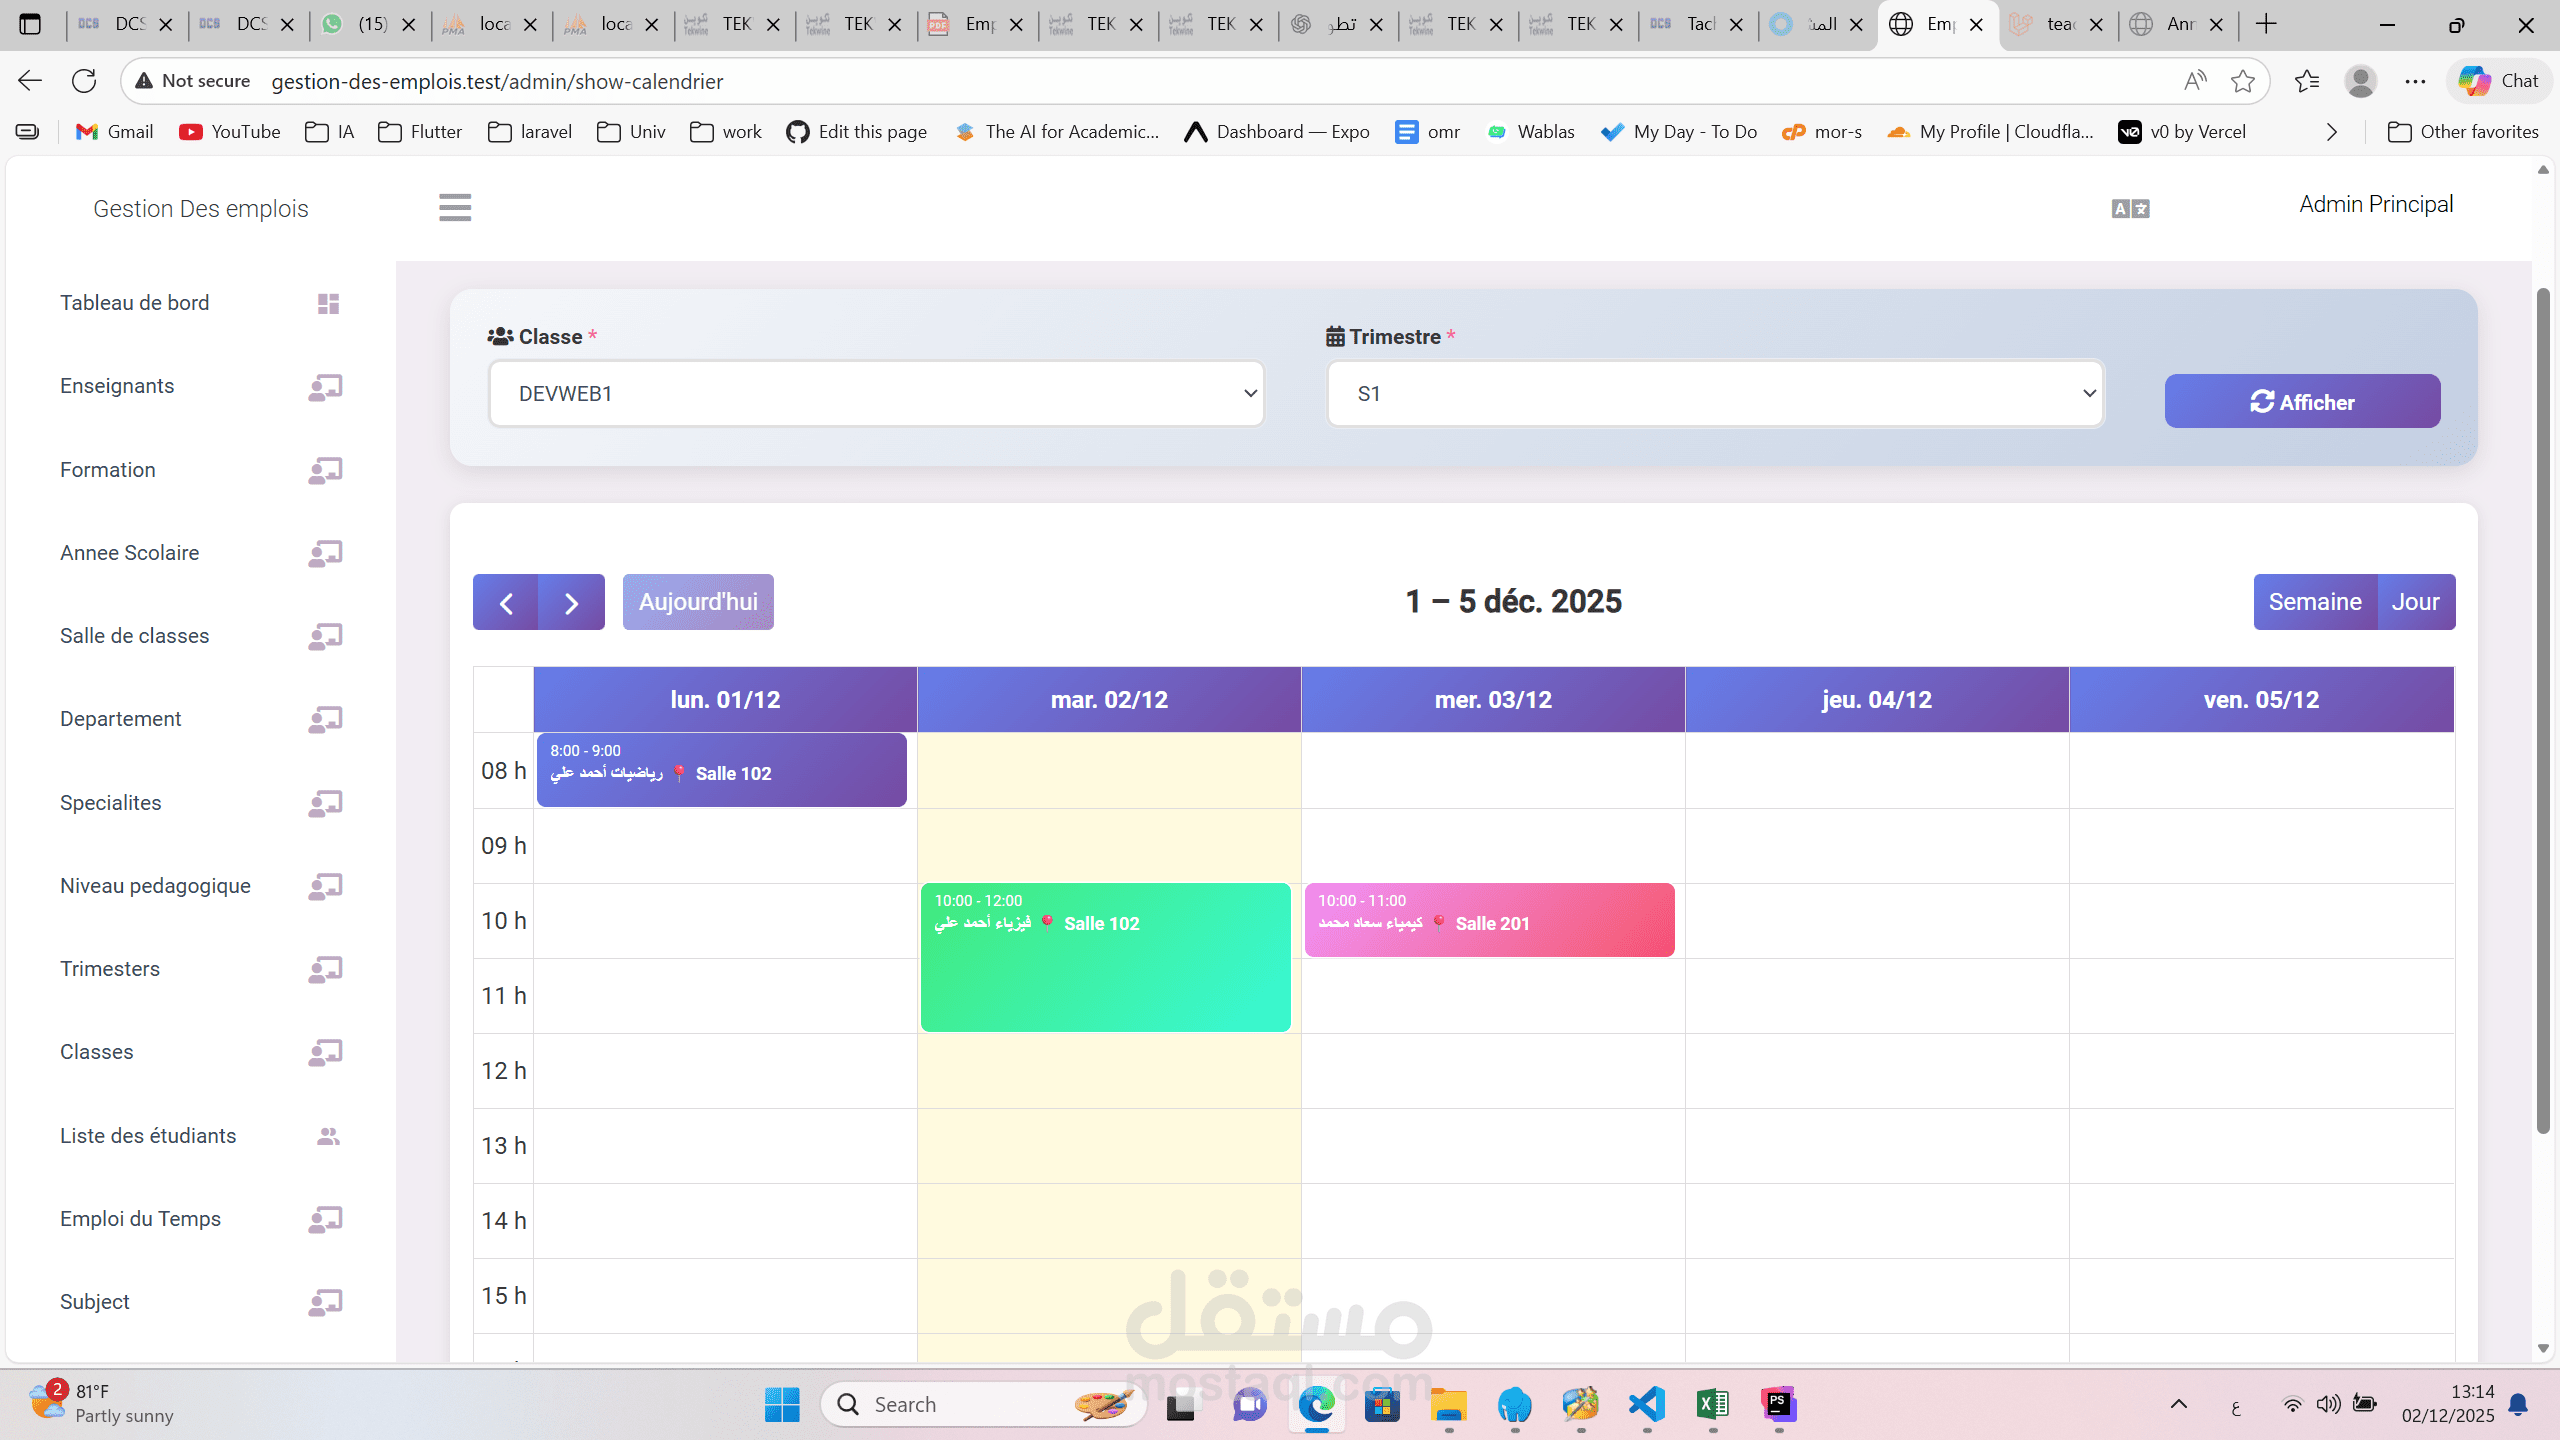The width and height of the screenshot is (2560, 1440).
Task: Click the Niveau pedagogique sidebar icon
Action: pos(325,886)
